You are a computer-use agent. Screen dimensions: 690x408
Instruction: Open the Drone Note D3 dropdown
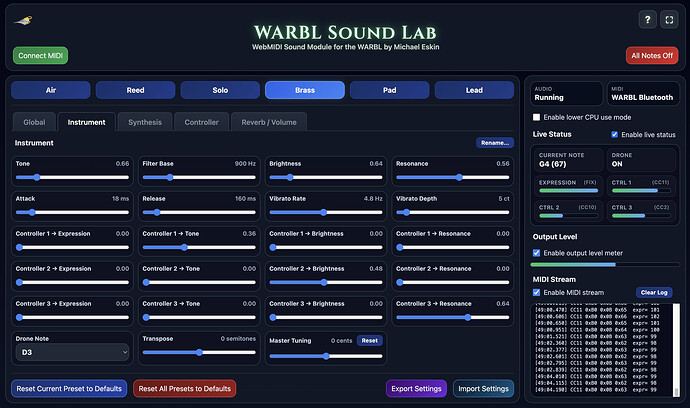click(x=72, y=352)
